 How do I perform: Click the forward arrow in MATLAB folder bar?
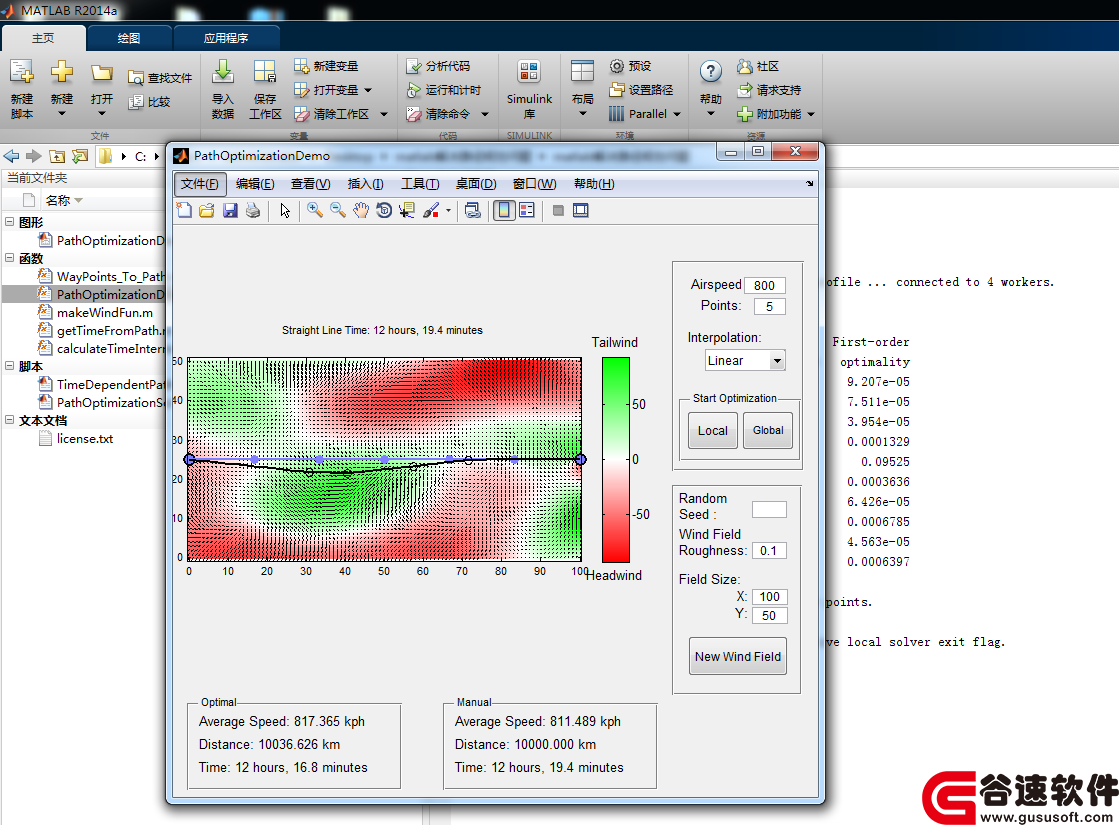(x=34, y=156)
